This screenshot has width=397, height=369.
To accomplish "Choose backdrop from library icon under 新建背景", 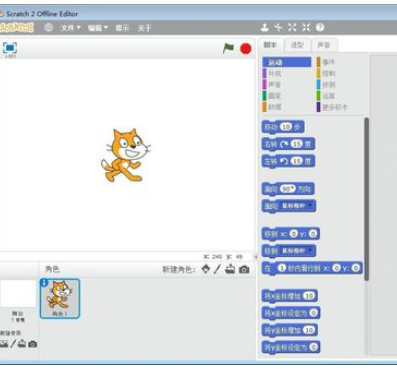I will 4,344.
